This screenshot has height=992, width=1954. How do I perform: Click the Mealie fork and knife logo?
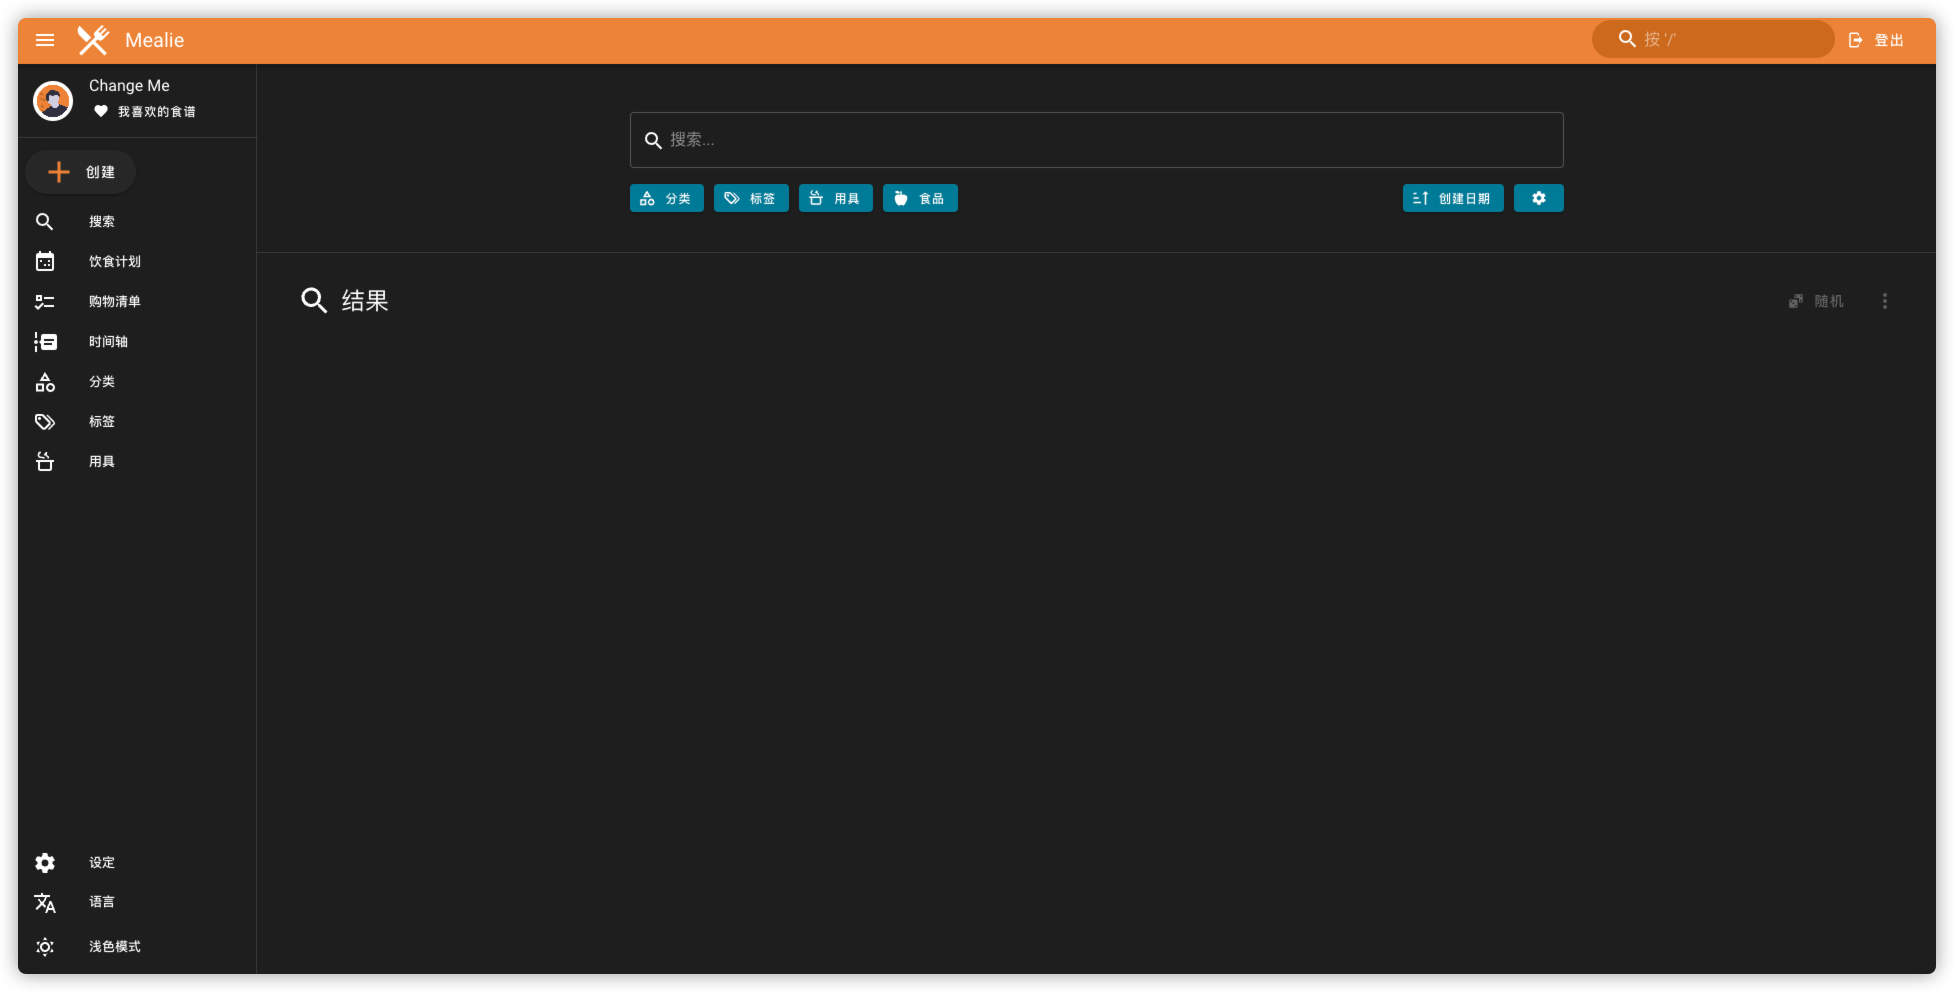pyautogui.click(x=93, y=40)
